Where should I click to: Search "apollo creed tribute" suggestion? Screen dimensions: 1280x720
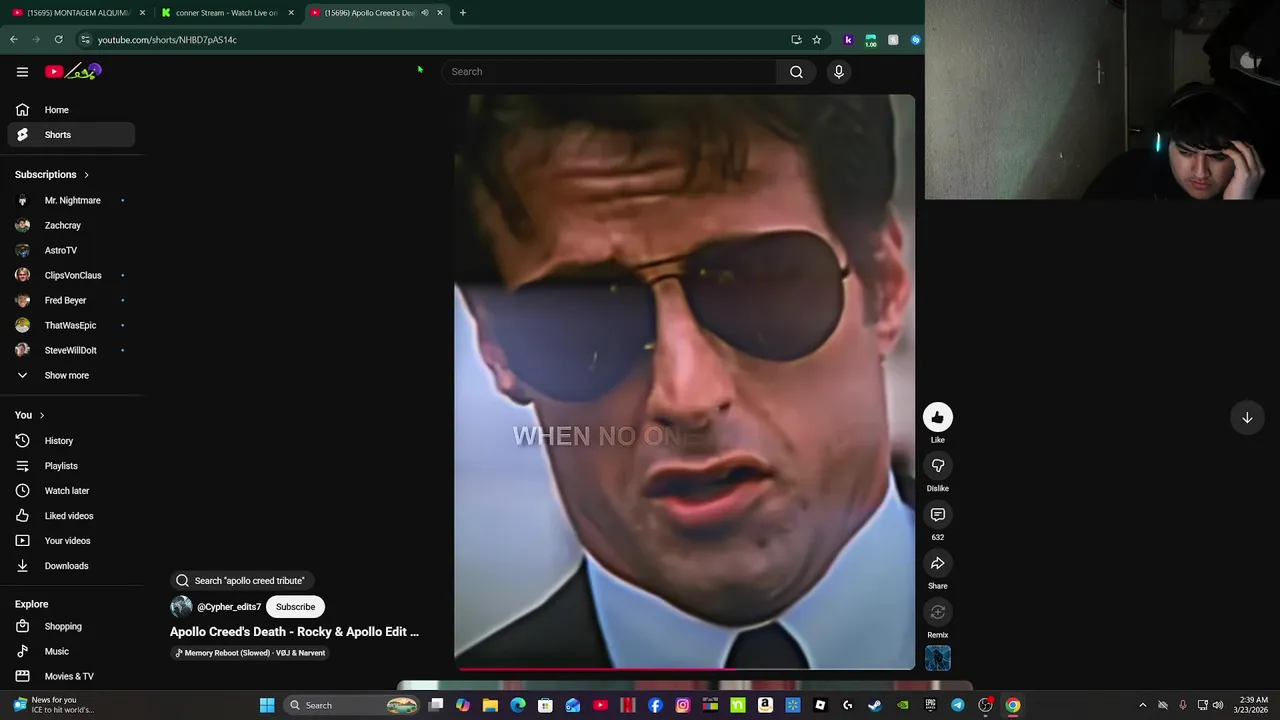click(x=240, y=581)
